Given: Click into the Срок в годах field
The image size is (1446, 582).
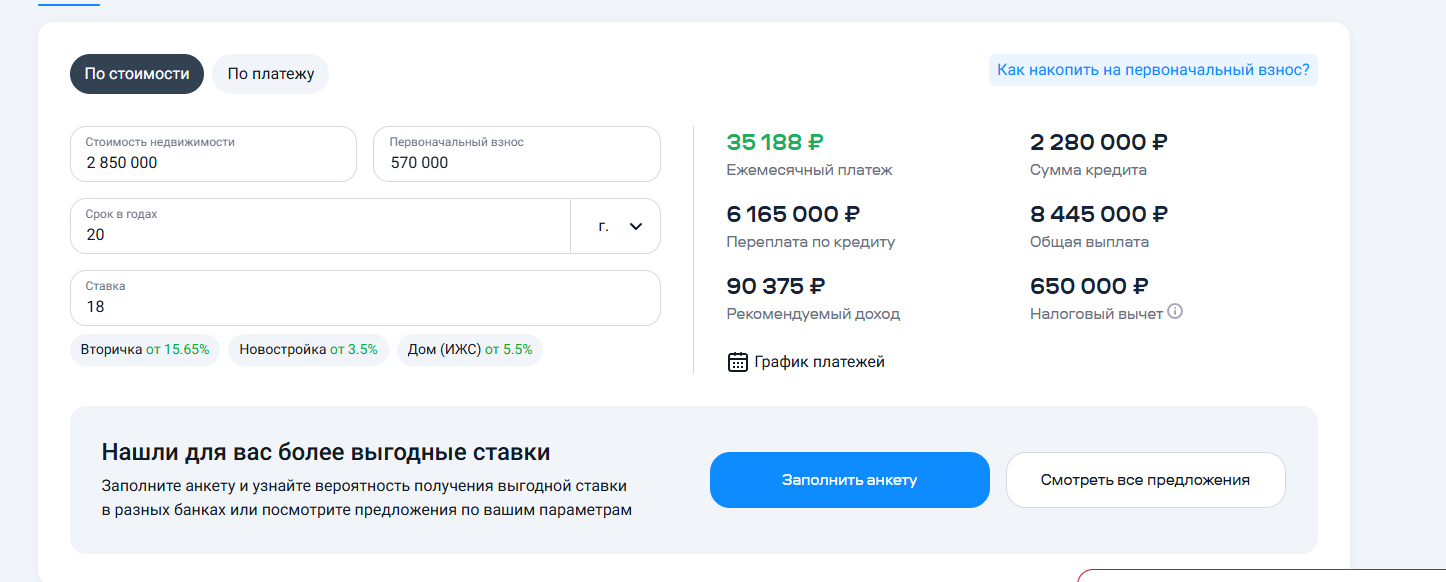Looking at the screenshot, I should (x=320, y=226).
